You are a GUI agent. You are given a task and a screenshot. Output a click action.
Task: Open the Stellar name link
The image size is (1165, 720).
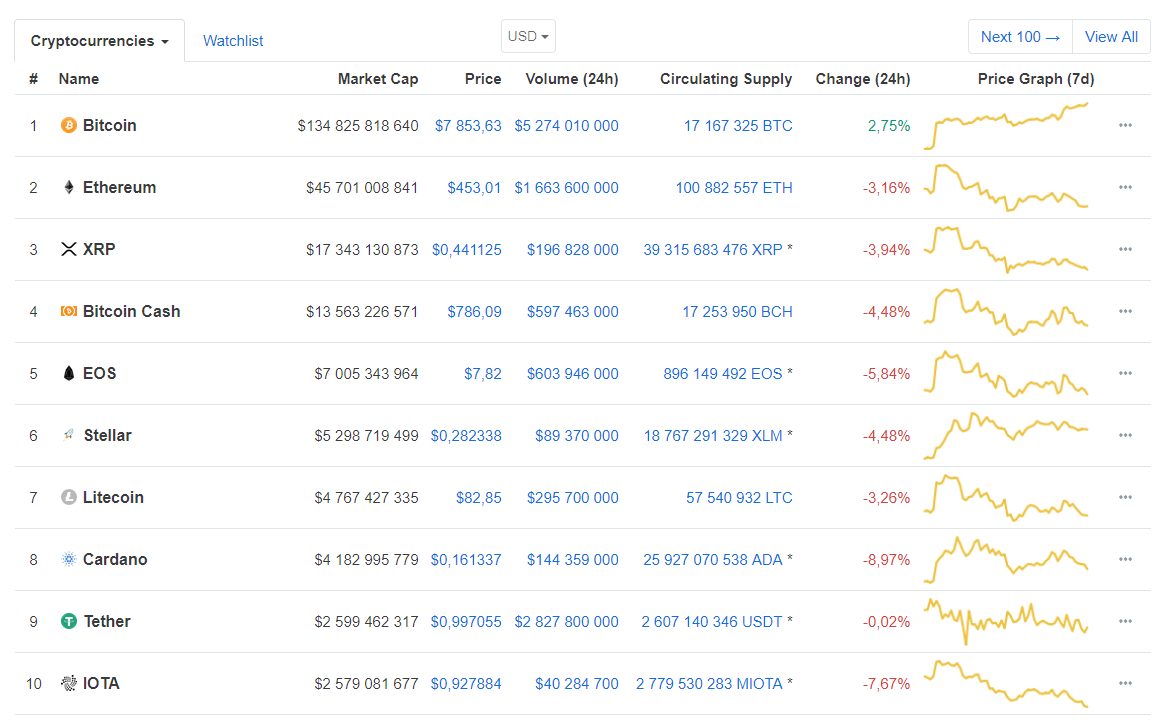tap(107, 435)
